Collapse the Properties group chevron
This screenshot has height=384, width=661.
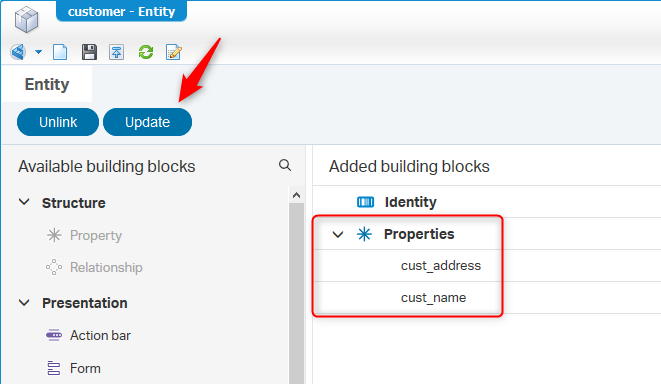338,234
